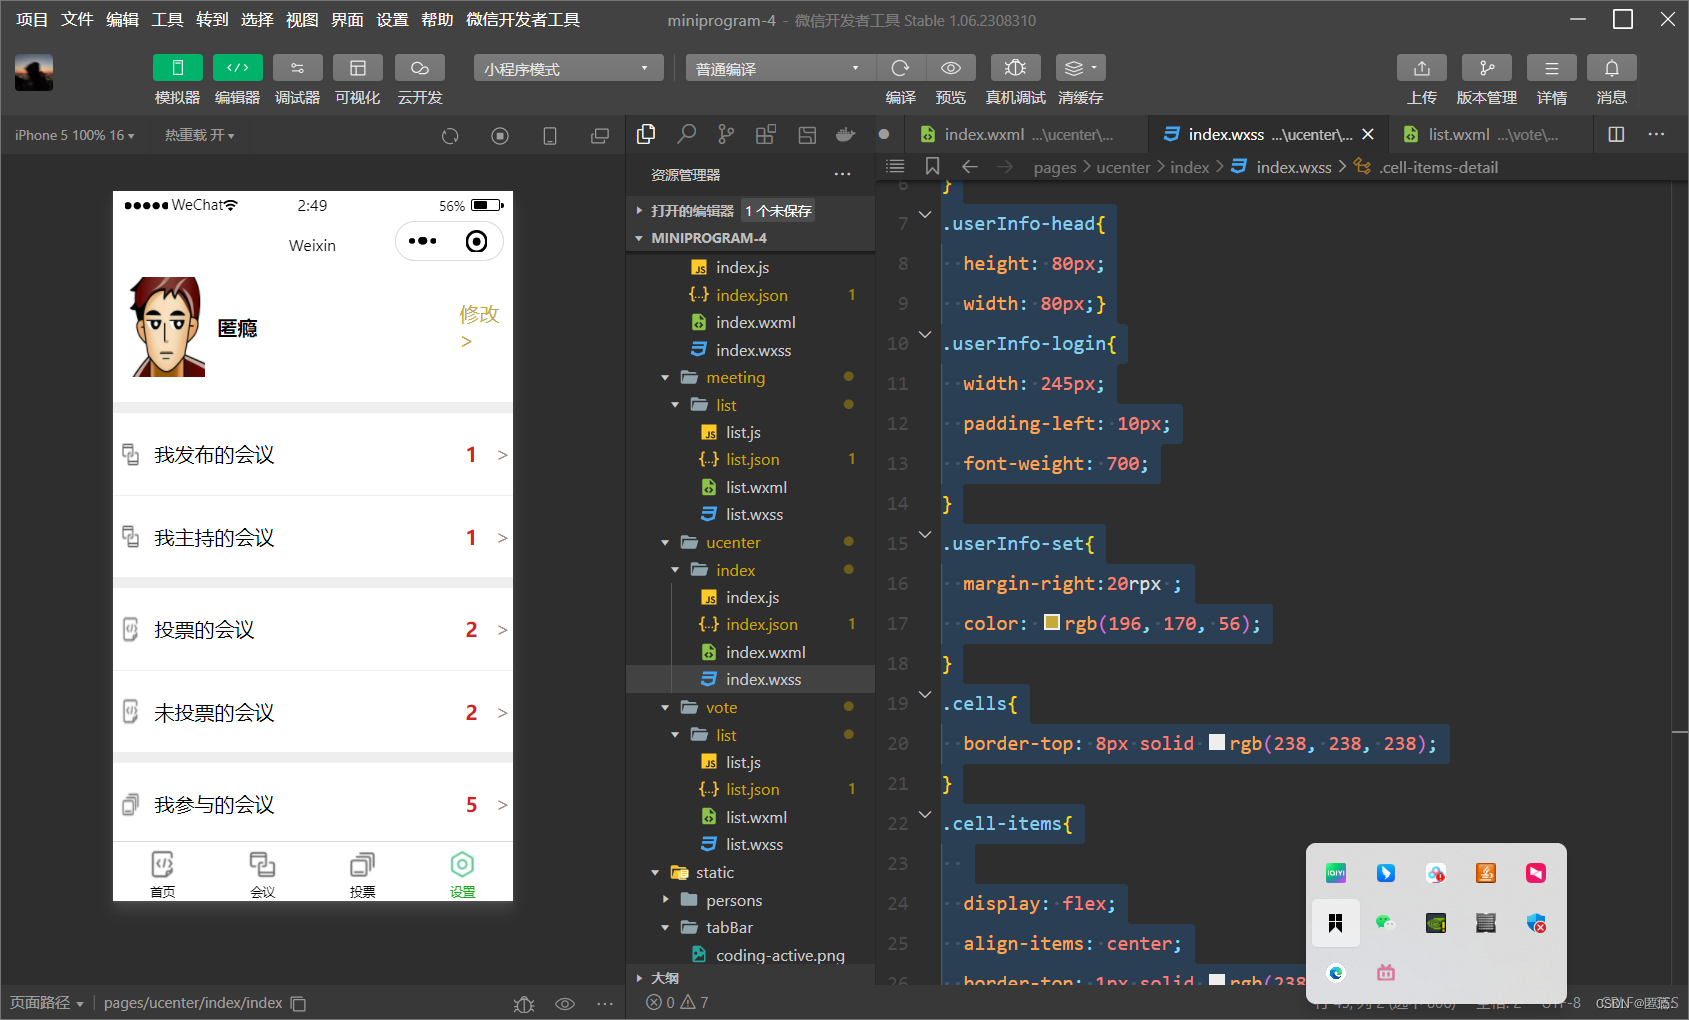The image size is (1689, 1020).
Task: Open the iPhone 5 device dropdown
Action: tap(74, 135)
